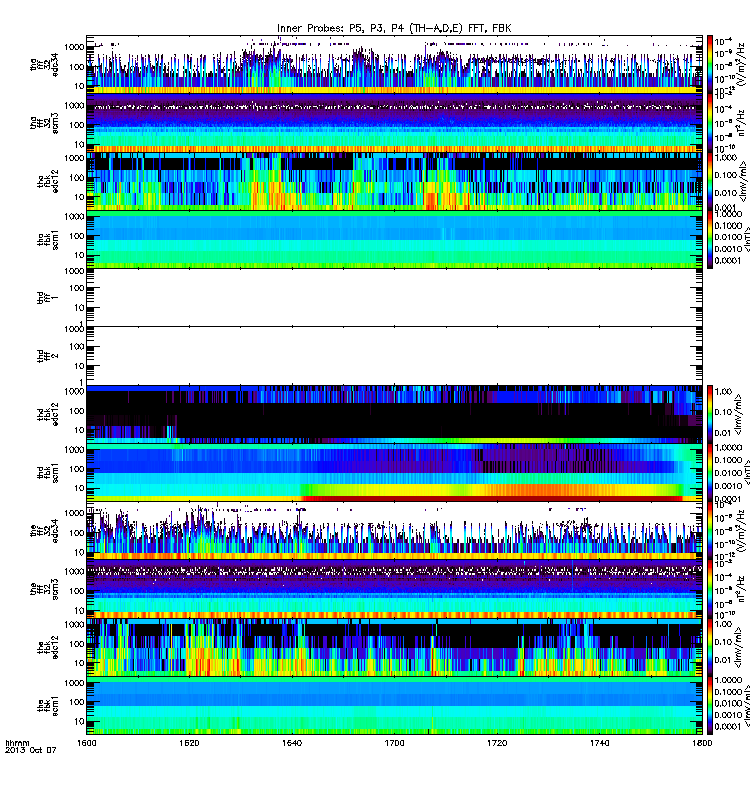This screenshot has height=800, width=750.
Task: Click the the fbk scm1 panel y-axis label
Action: [x=48, y=705]
